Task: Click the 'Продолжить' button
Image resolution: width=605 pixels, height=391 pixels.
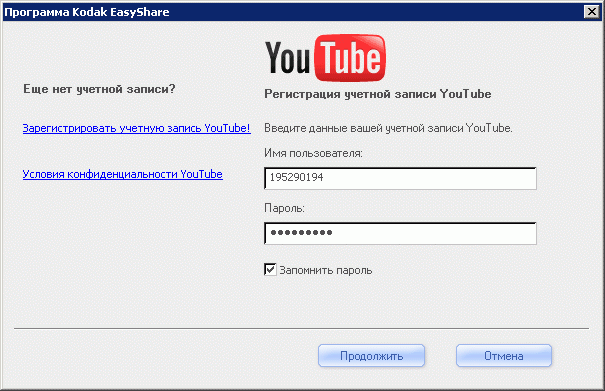Action: (371, 355)
